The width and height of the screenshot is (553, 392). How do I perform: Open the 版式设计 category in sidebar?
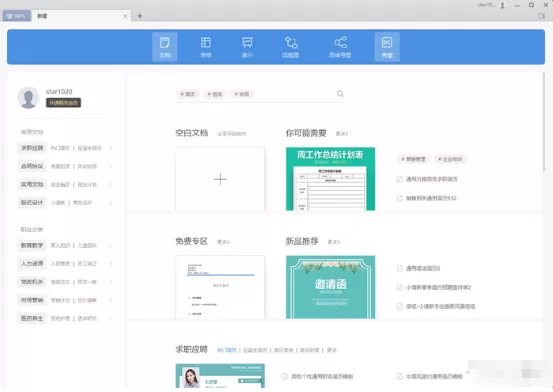(32, 203)
